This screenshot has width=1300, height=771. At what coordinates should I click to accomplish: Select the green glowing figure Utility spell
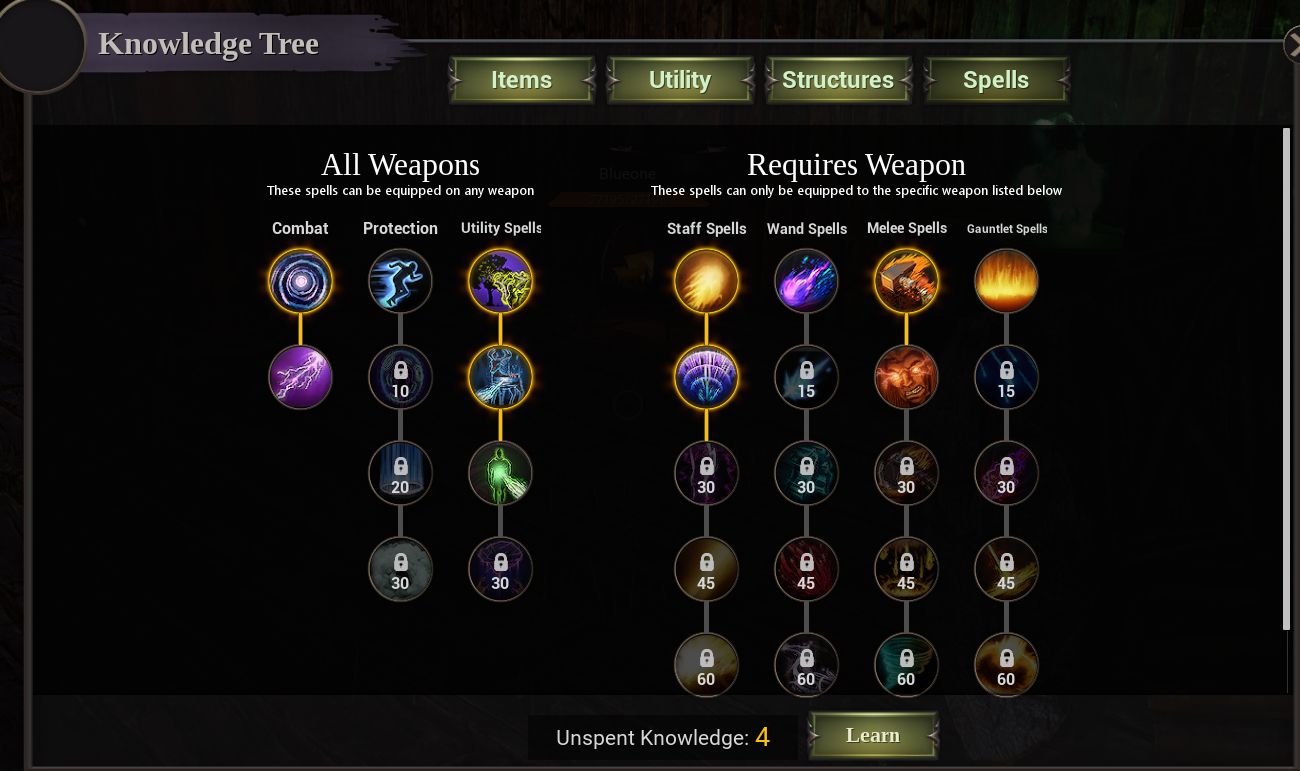coord(500,473)
